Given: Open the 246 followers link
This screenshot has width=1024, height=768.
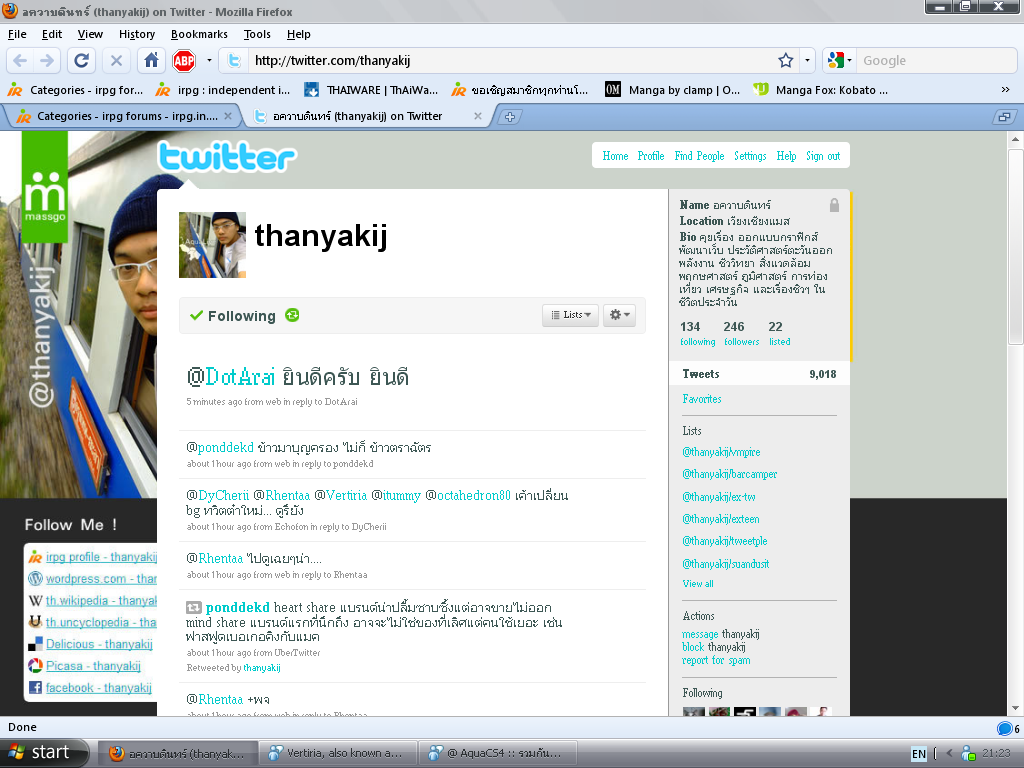Looking at the screenshot, I should 741,333.
